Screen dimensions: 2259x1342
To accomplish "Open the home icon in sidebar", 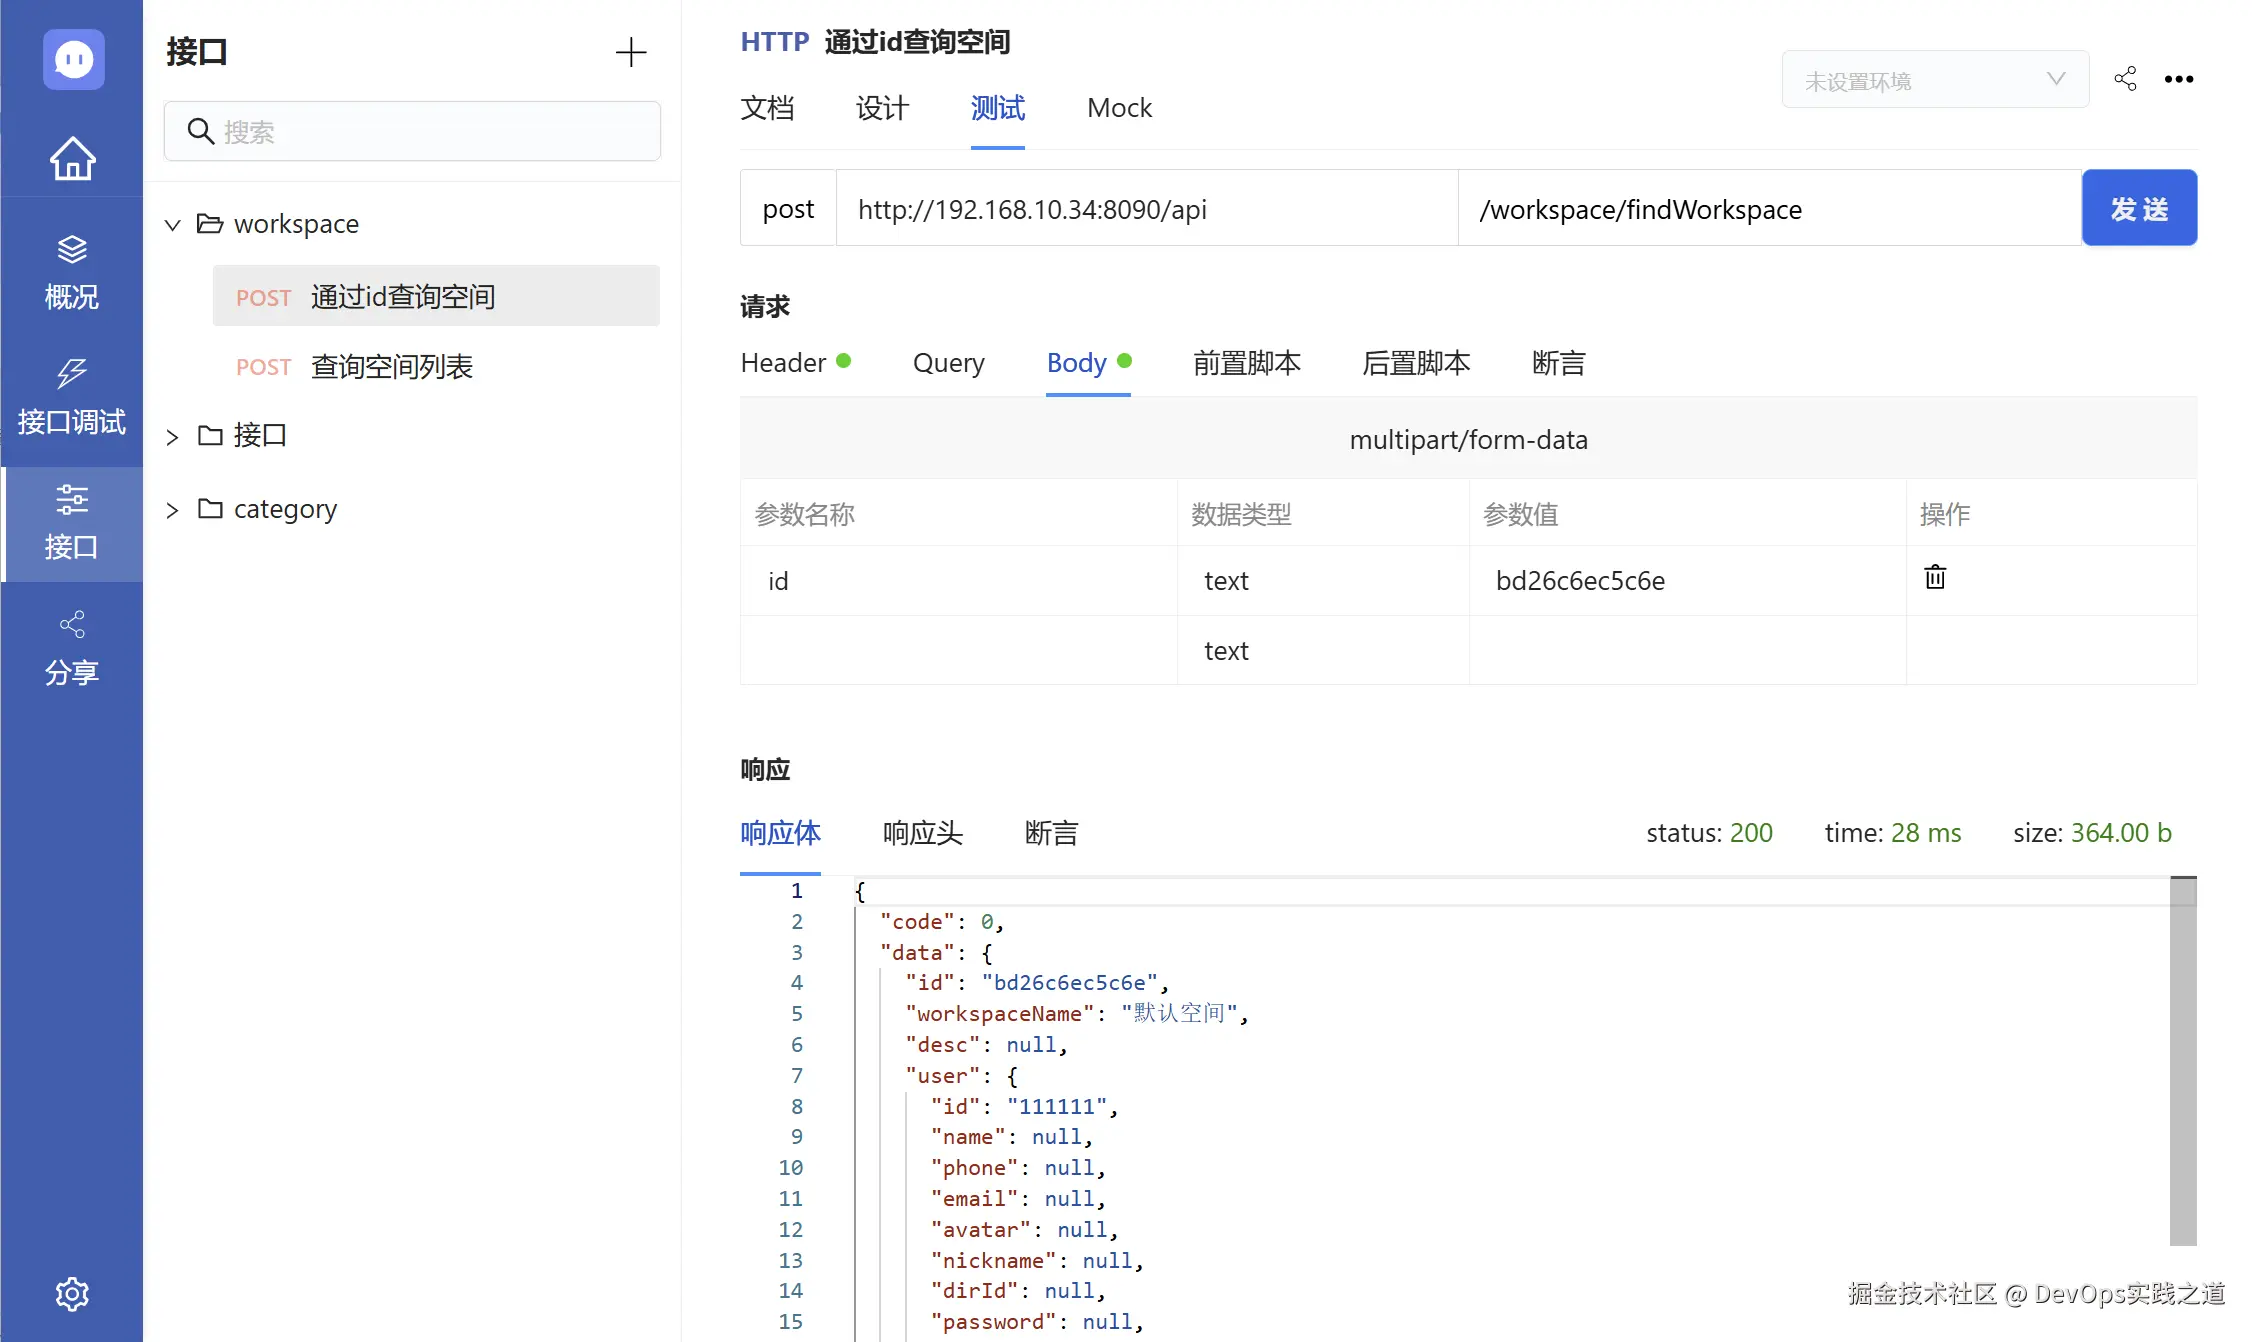I will (72, 158).
